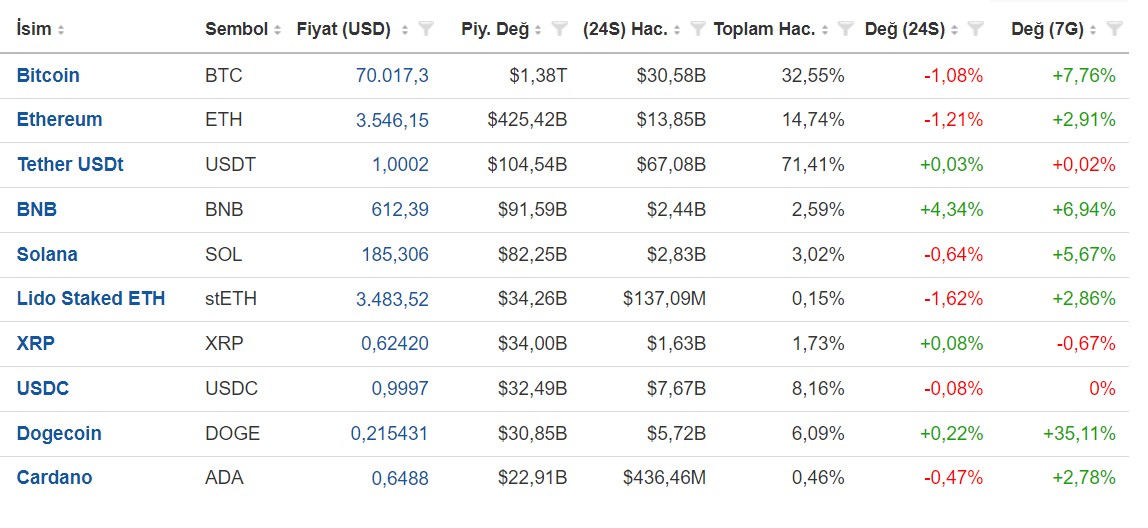Click Bitcoin's price 70.017,3

tap(392, 75)
